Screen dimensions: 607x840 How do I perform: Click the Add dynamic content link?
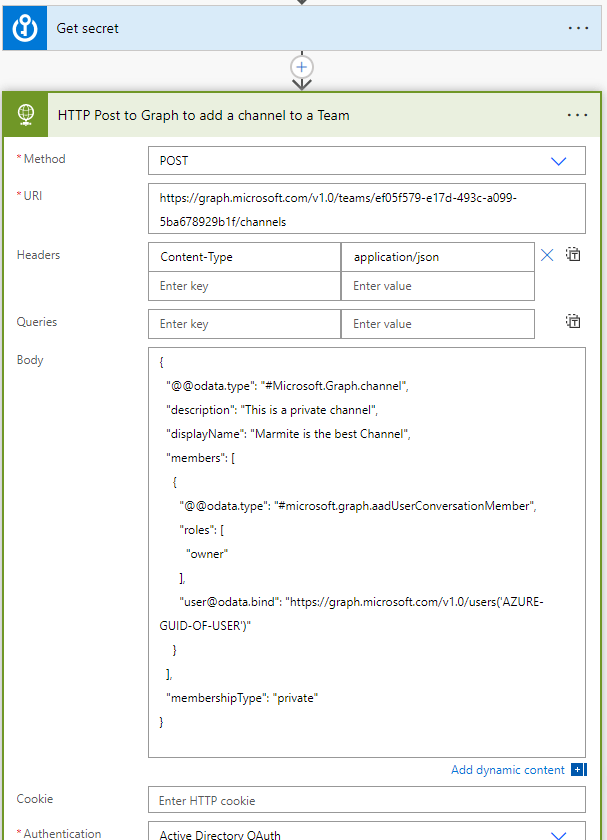coord(508,769)
